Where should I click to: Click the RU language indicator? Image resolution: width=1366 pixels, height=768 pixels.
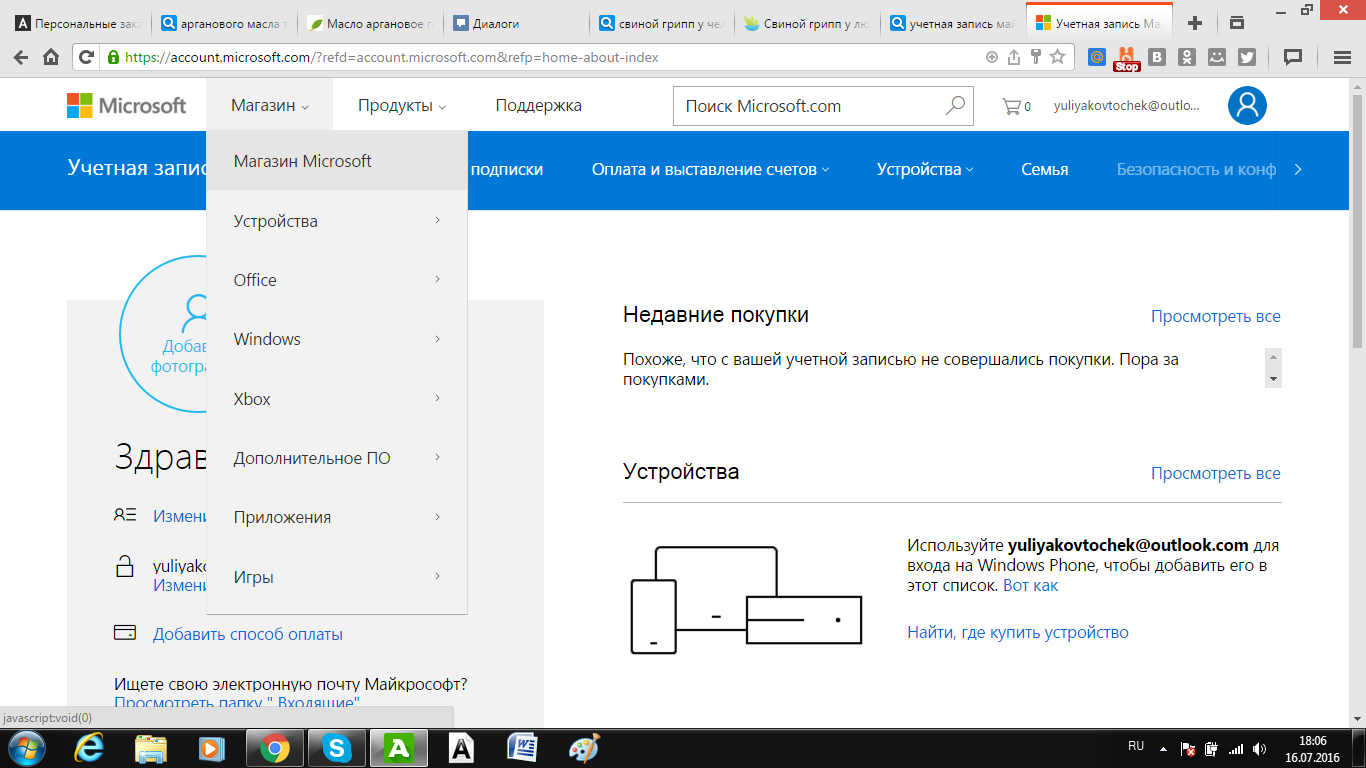pos(1136,746)
